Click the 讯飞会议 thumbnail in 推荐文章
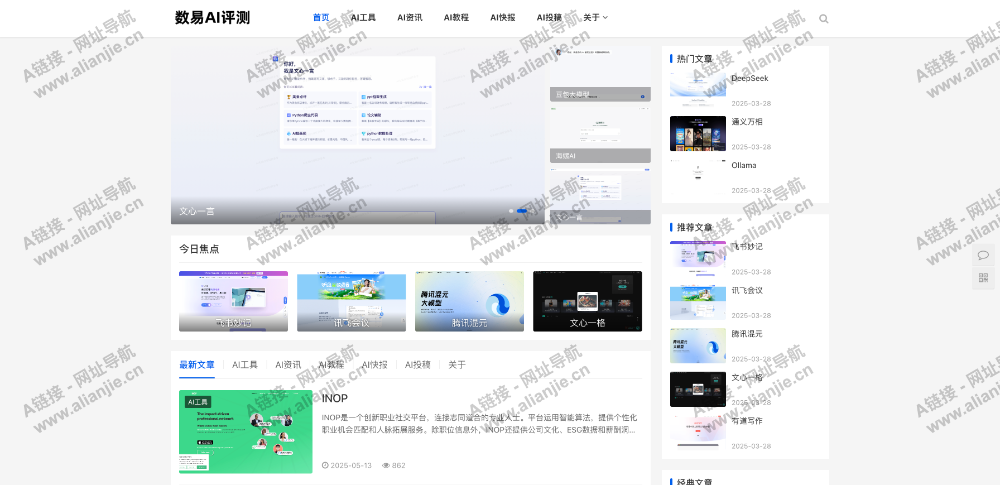Screen dimensions: 1000x485 tap(698, 302)
